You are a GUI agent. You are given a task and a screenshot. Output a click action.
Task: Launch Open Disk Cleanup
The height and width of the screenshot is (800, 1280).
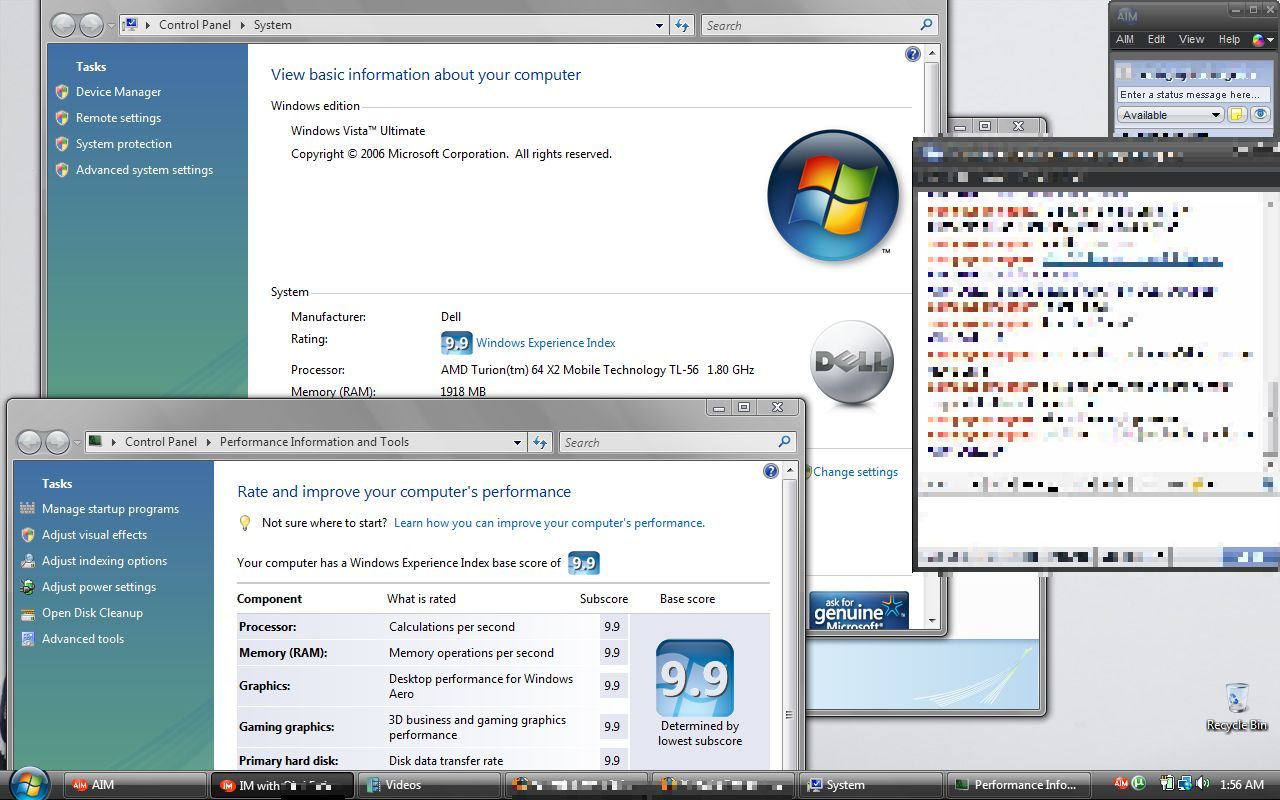tap(92, 613)
